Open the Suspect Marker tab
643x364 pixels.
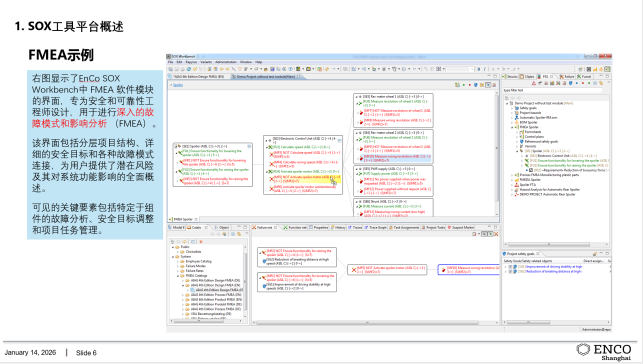click(461, 227)
